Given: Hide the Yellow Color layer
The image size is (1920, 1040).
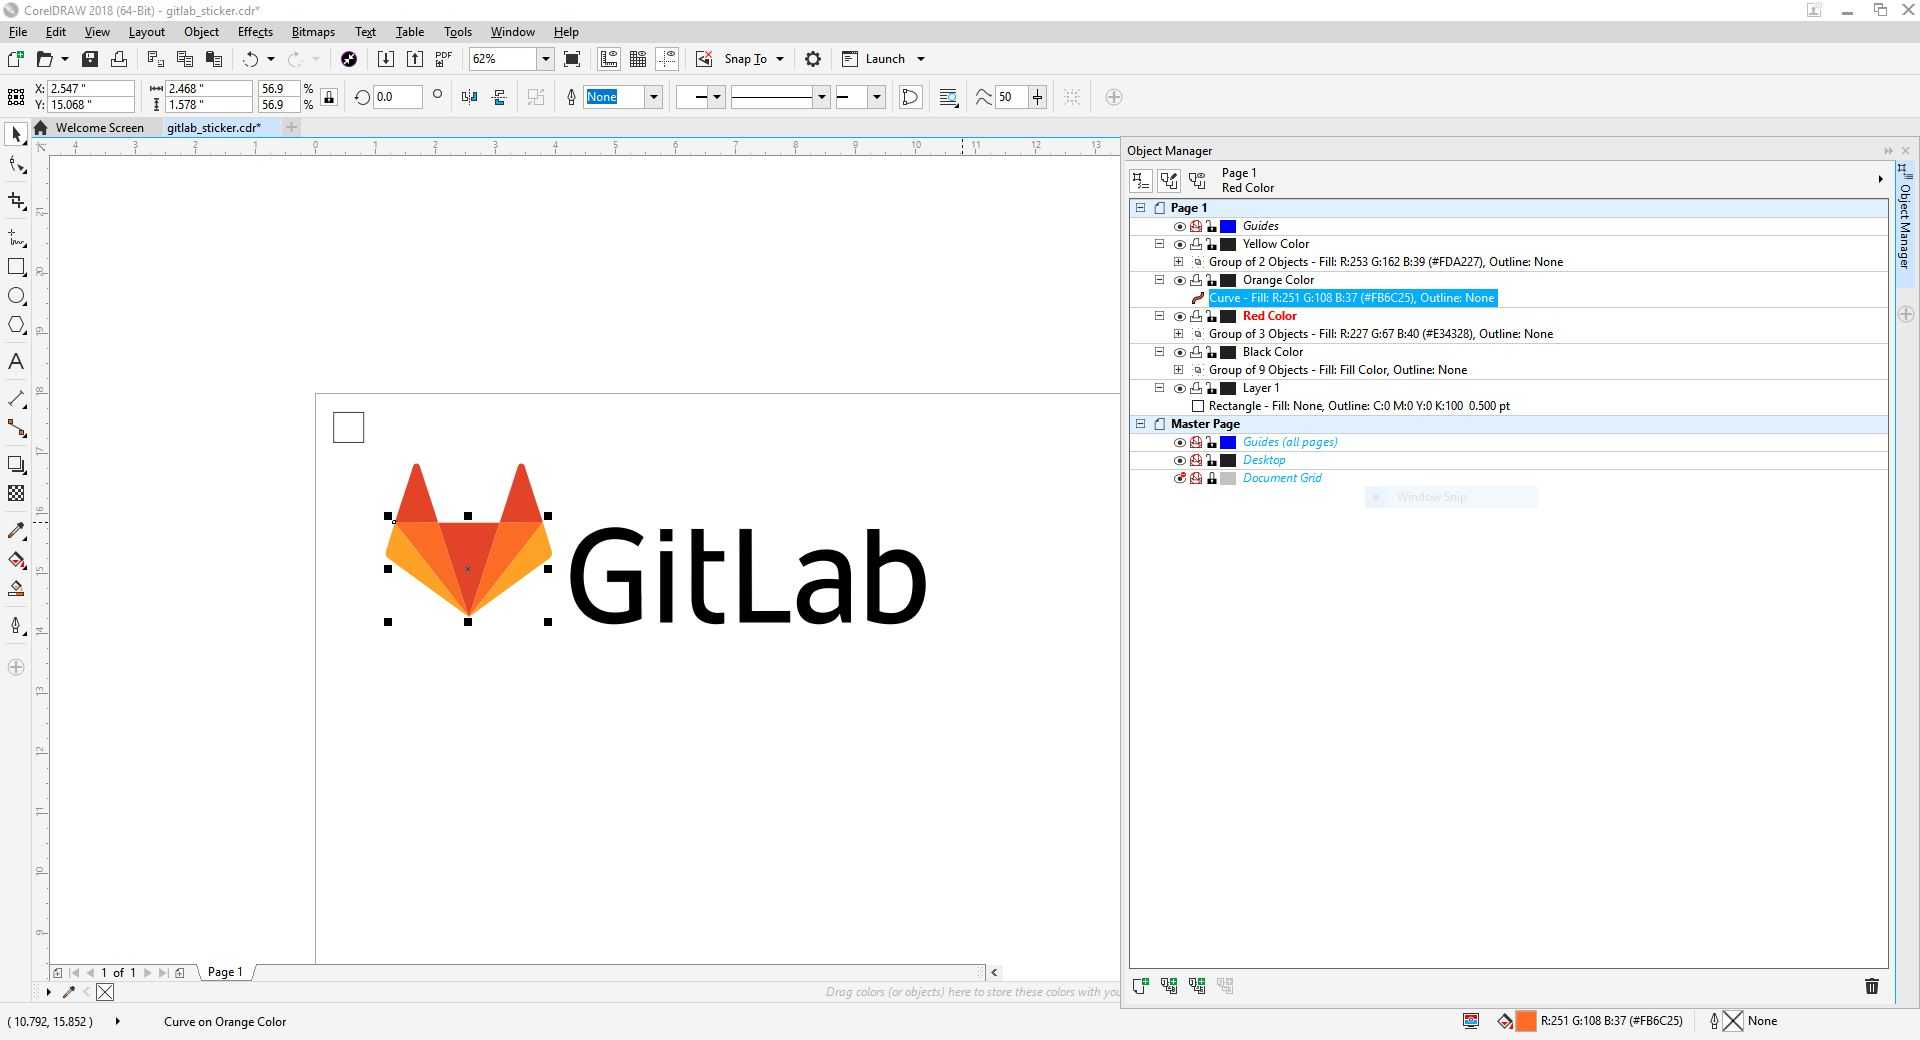Looking at the screenshot, I should (x=1180, y=244).
